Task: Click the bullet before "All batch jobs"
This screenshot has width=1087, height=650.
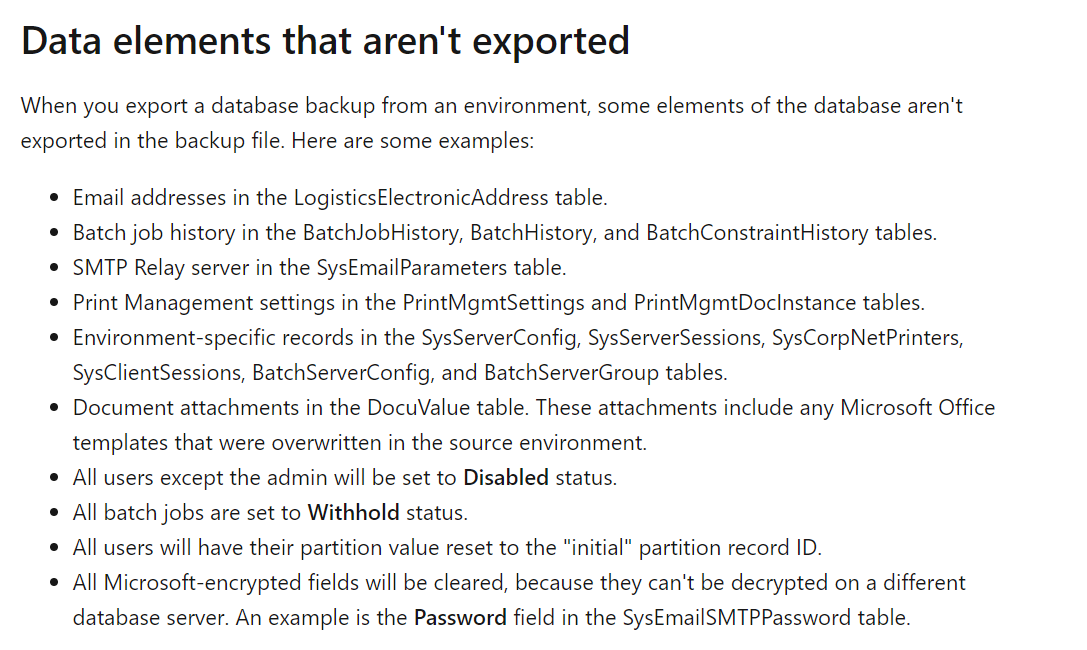Action: (x=55, y=513)
